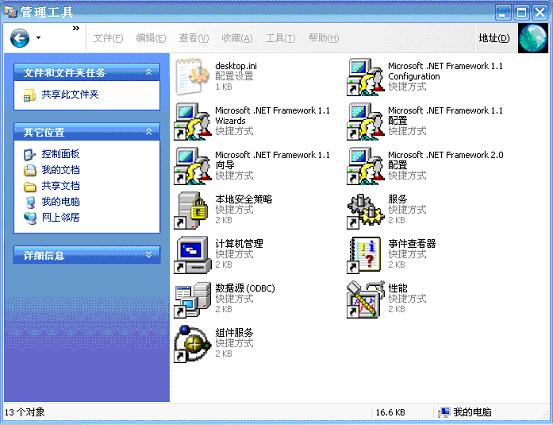Open the 事件查看器 Event Viewer icon
The image size is (553, 425).
(x=365, y=255)
